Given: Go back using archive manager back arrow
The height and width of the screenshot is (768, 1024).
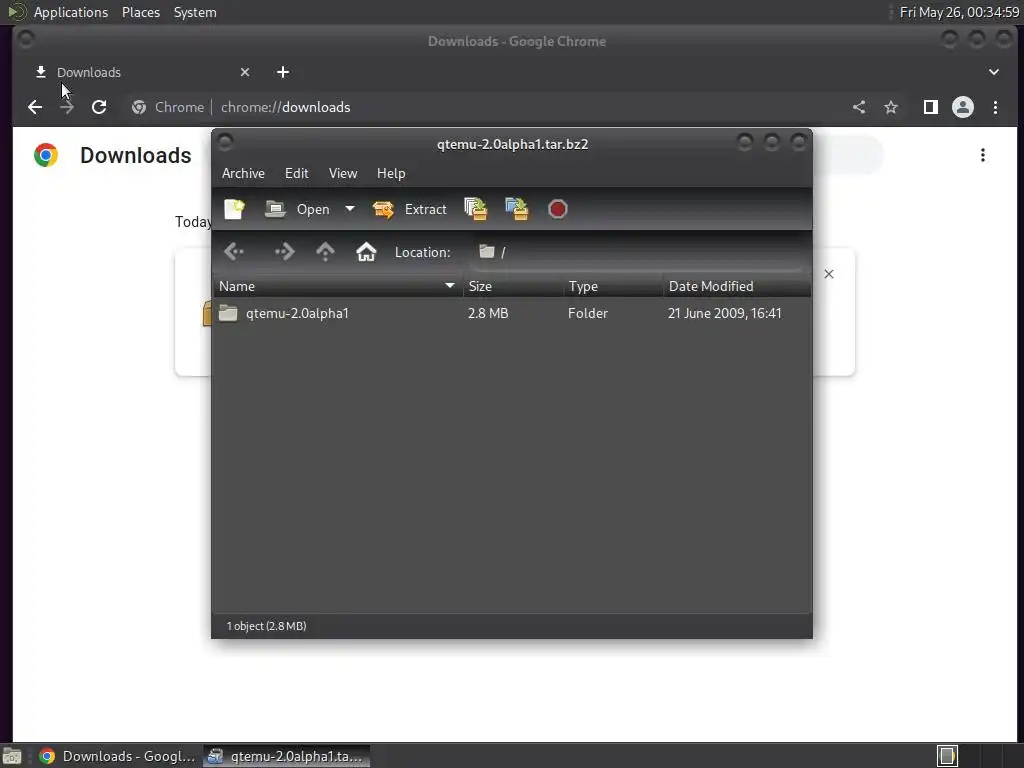Looking at the screenshot, I should point(234,251).
